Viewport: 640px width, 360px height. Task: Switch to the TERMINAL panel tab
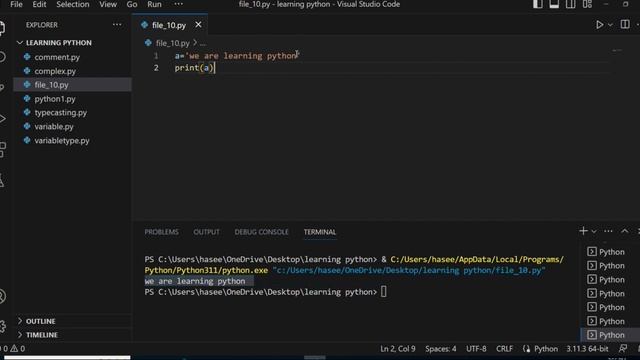coord(320,232)
